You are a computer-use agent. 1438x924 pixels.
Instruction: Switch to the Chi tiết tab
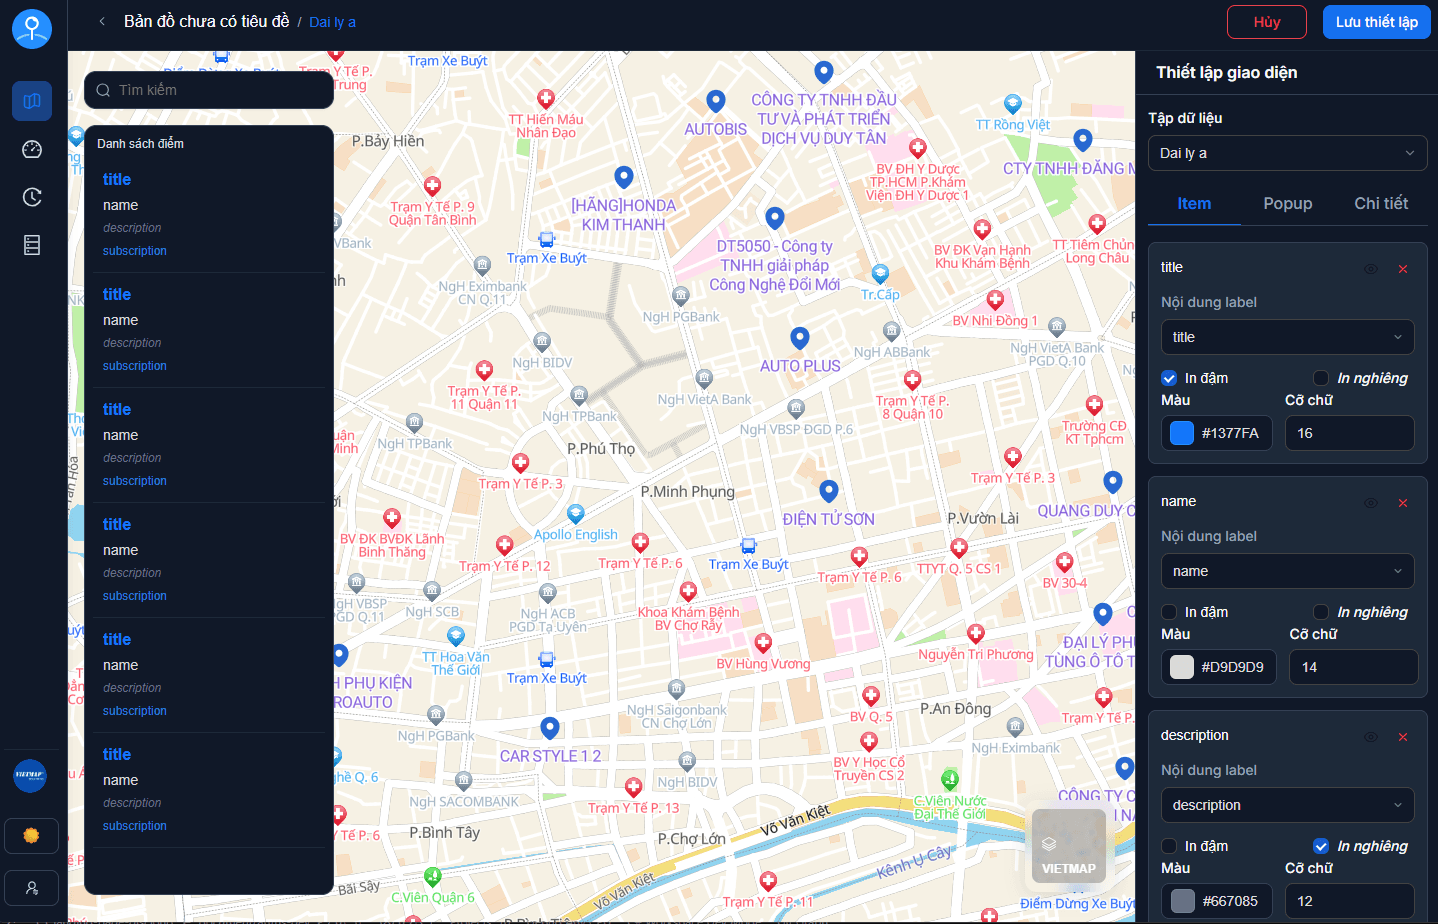[x=1381, y=204]
